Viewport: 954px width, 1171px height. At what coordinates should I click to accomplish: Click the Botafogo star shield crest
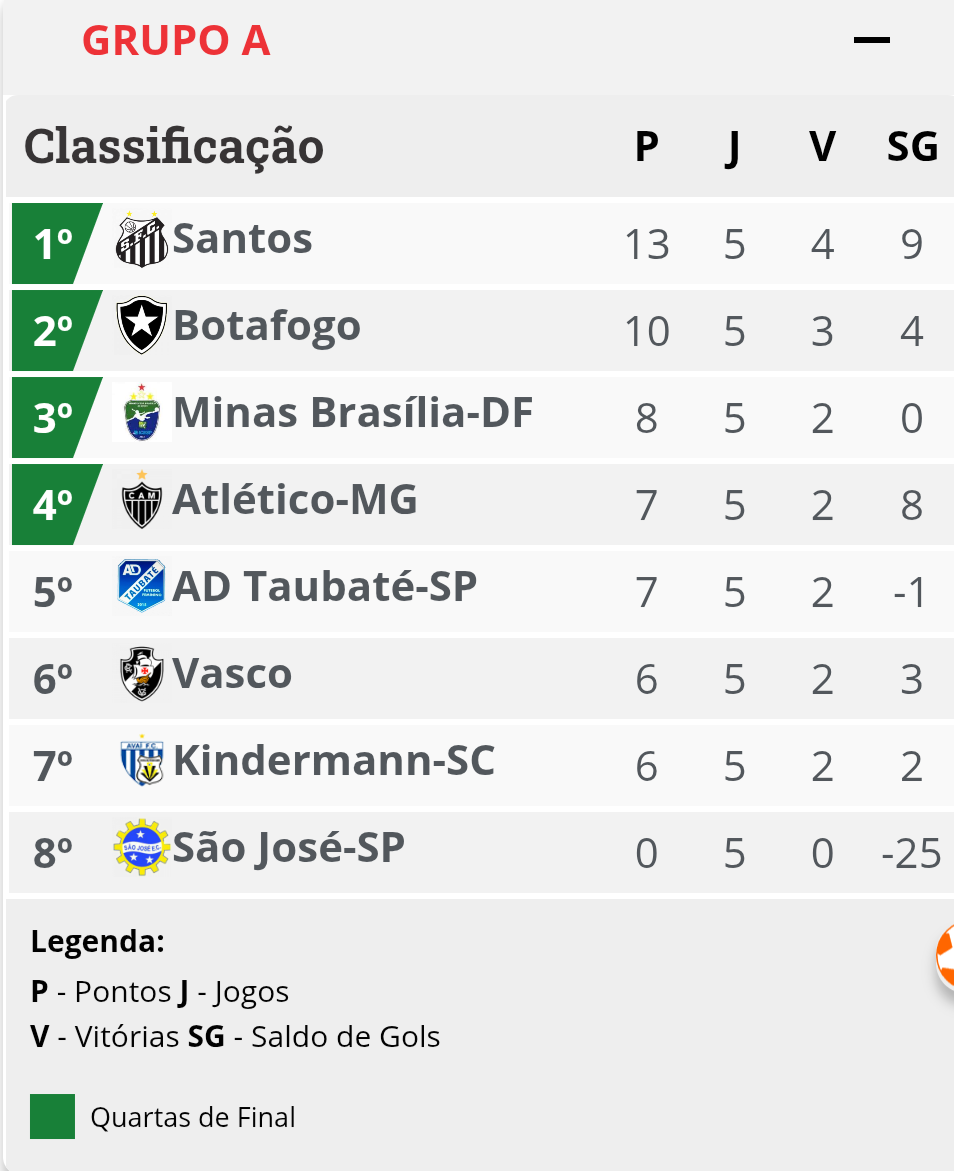(x=142, y=325)
